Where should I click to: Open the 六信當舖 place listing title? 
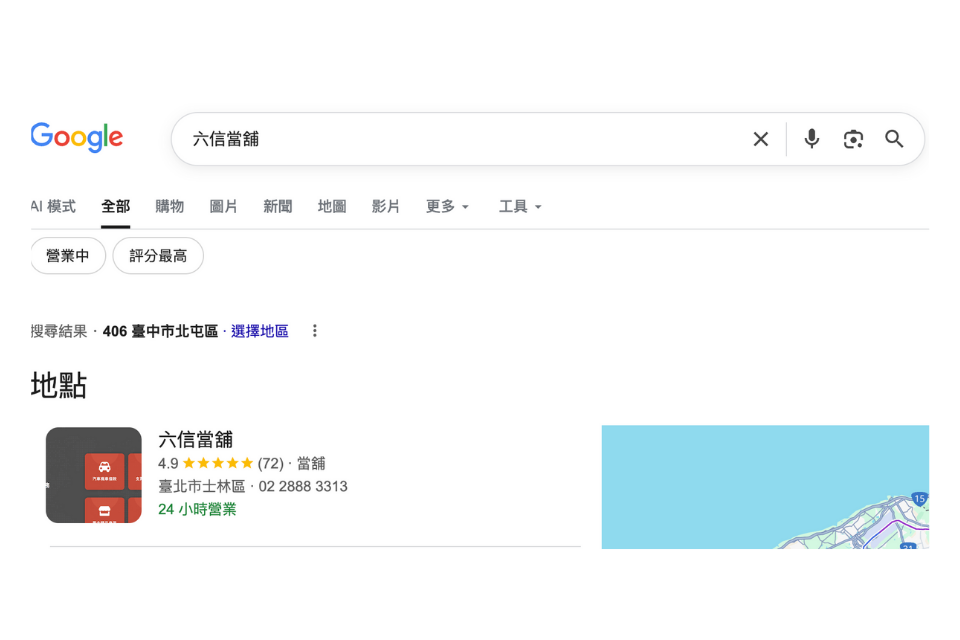pyautogui.click(x=195, y=439)
